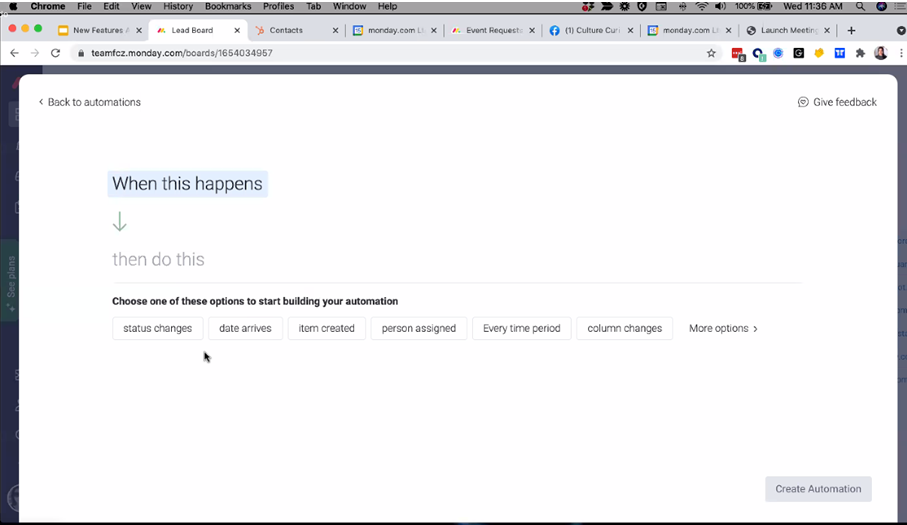Screen dimensions: 907x525
Task: Open a new browser tab with plus icon
Action: (851, 30)
